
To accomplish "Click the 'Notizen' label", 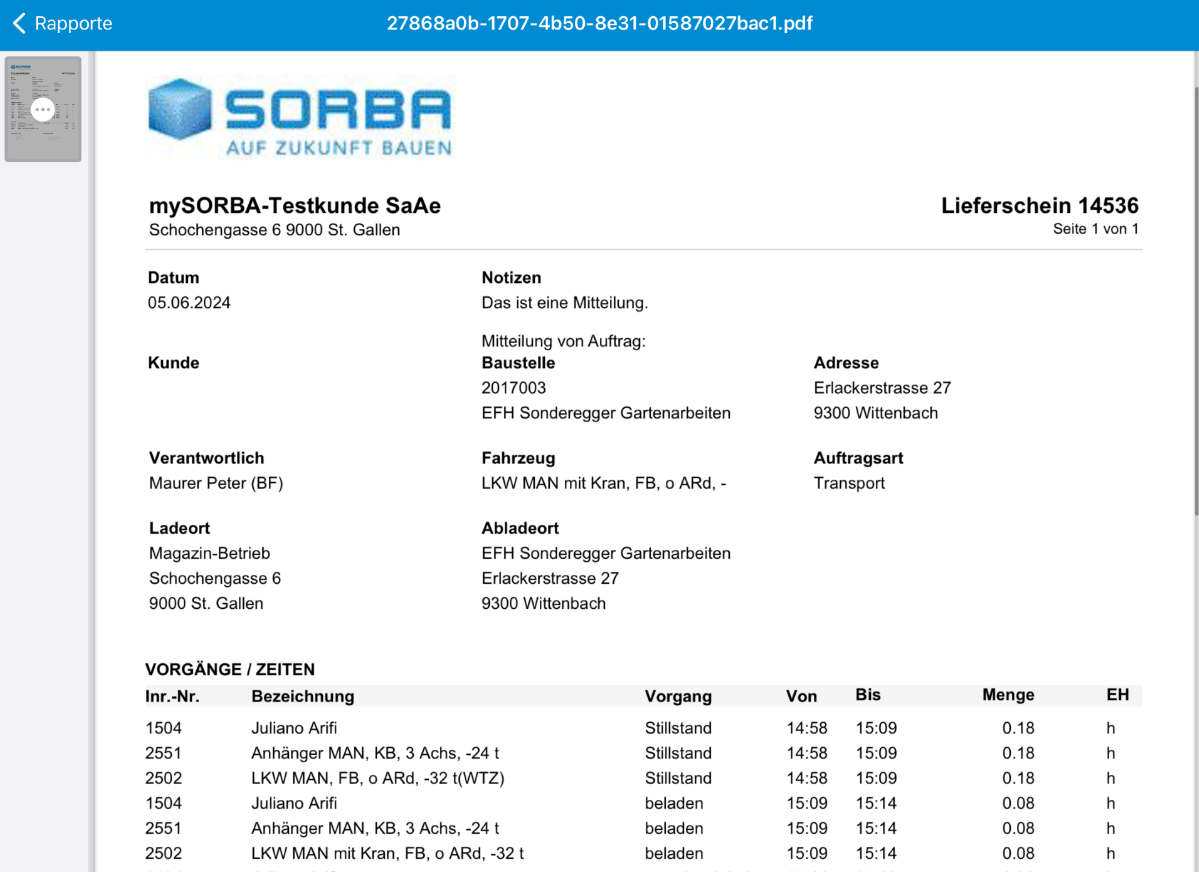I will point(511,278).
